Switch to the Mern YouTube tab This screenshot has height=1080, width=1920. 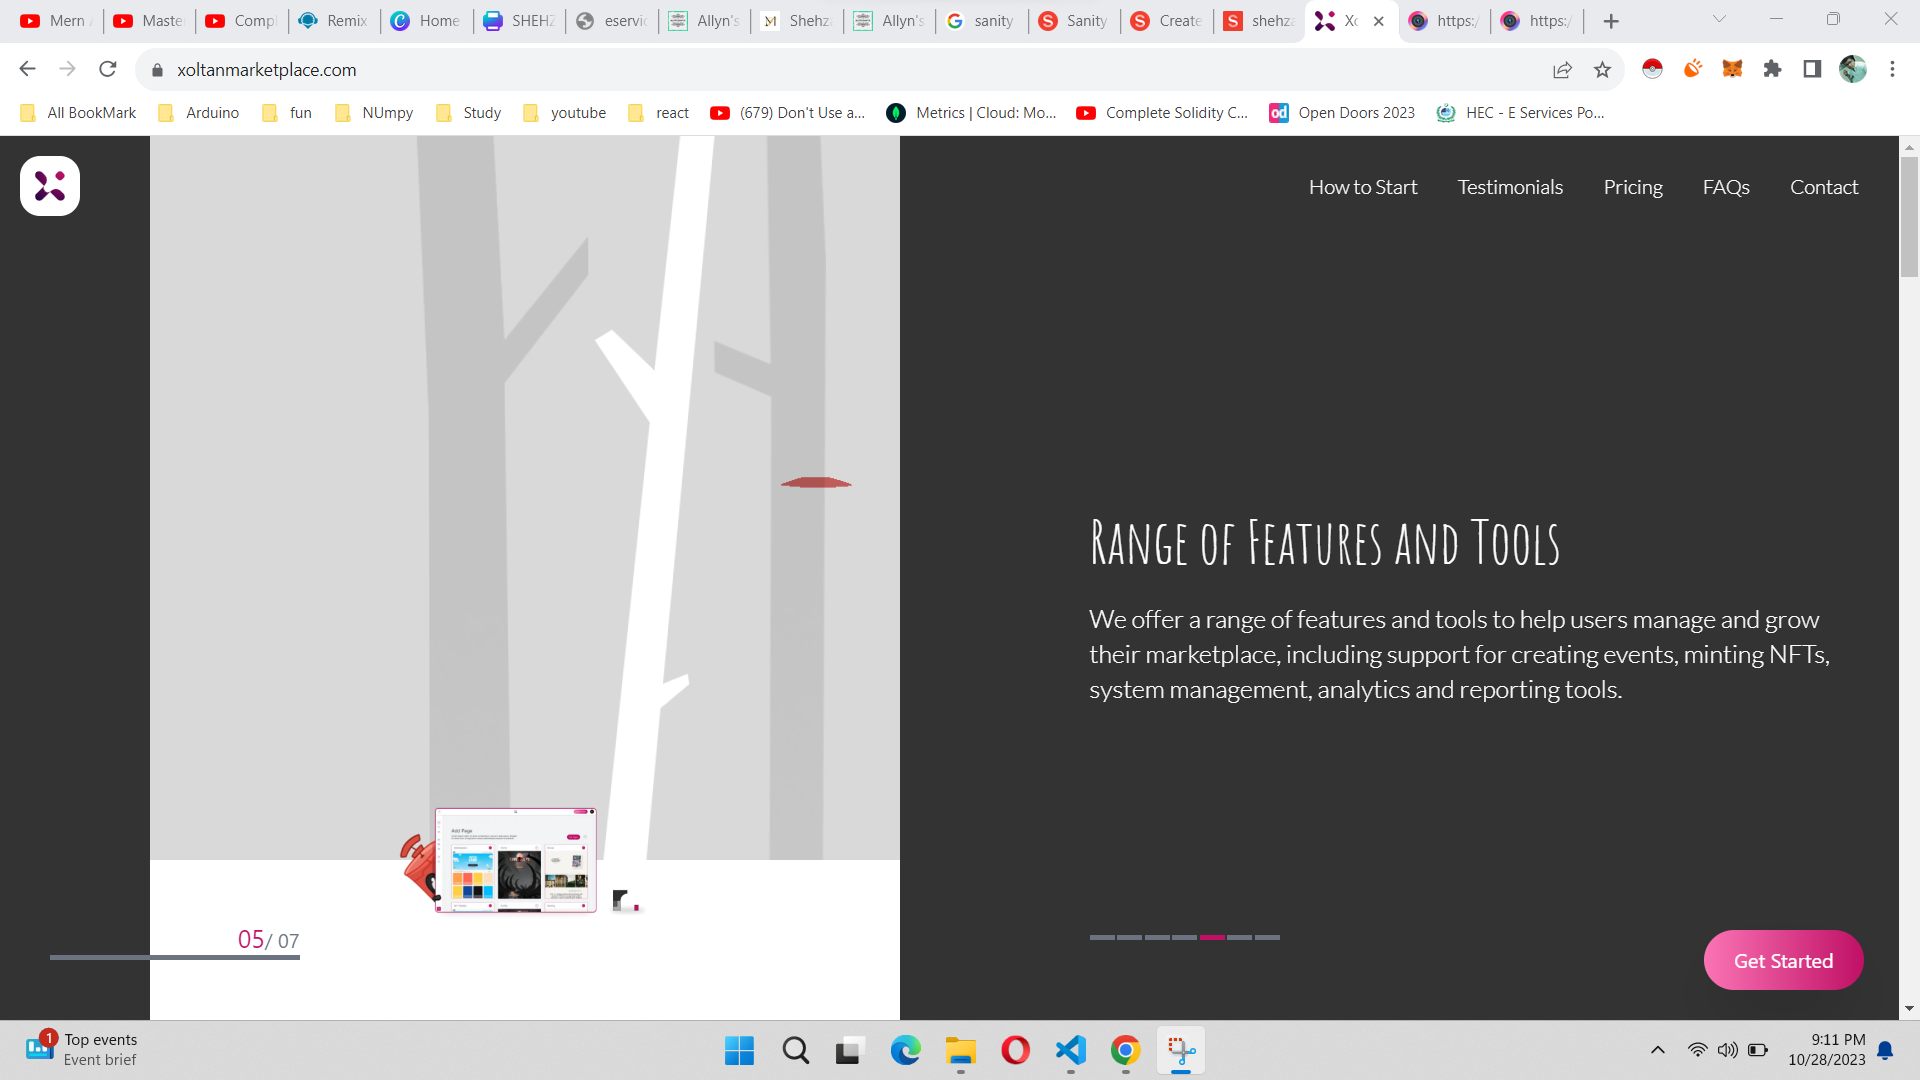[x=56, y=21]
